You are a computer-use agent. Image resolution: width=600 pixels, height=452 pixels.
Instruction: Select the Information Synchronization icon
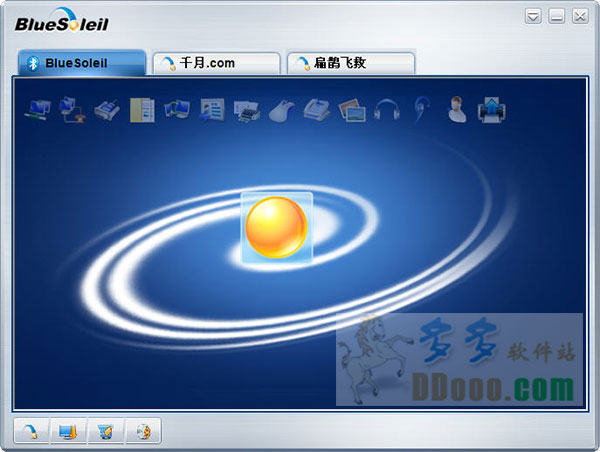coord(177,109)
